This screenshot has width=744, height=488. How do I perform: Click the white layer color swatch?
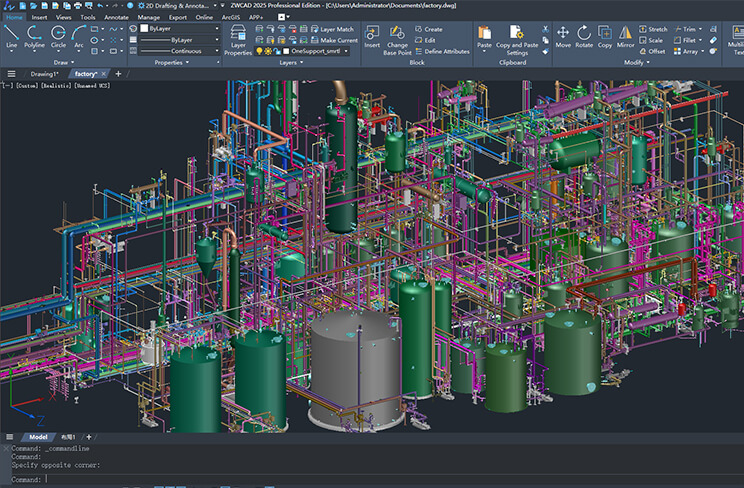285,51
